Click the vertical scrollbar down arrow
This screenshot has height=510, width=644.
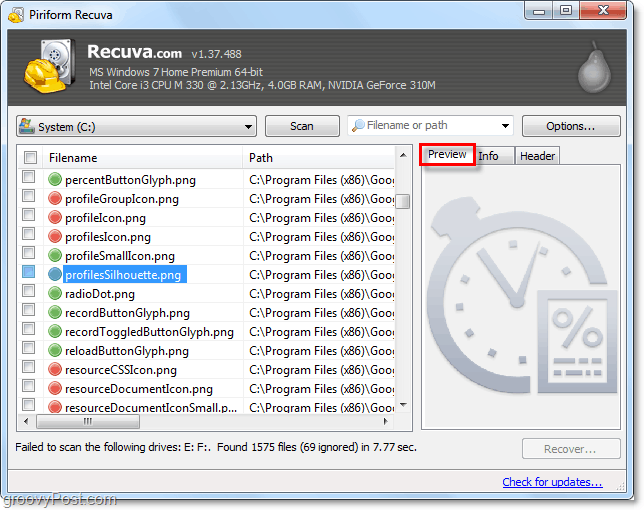[x=403, y=405]
